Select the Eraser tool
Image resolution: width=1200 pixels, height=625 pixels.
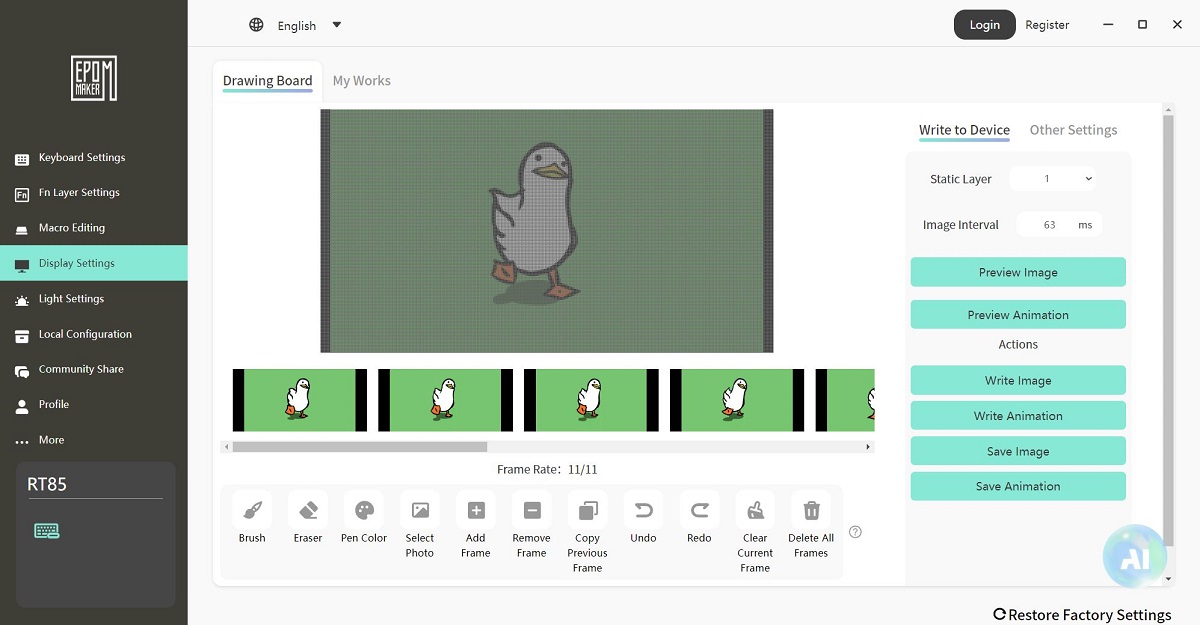pyautogui.click(x=308, y=511)
